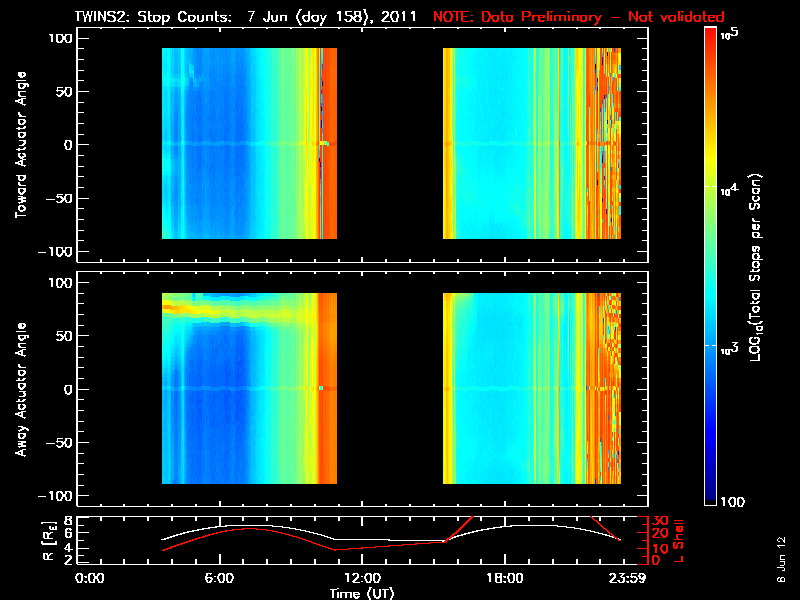Click the R [RE] axis label
Viewport: 800px width, 600px height.
pyautogui.click(x=48, y=541)
